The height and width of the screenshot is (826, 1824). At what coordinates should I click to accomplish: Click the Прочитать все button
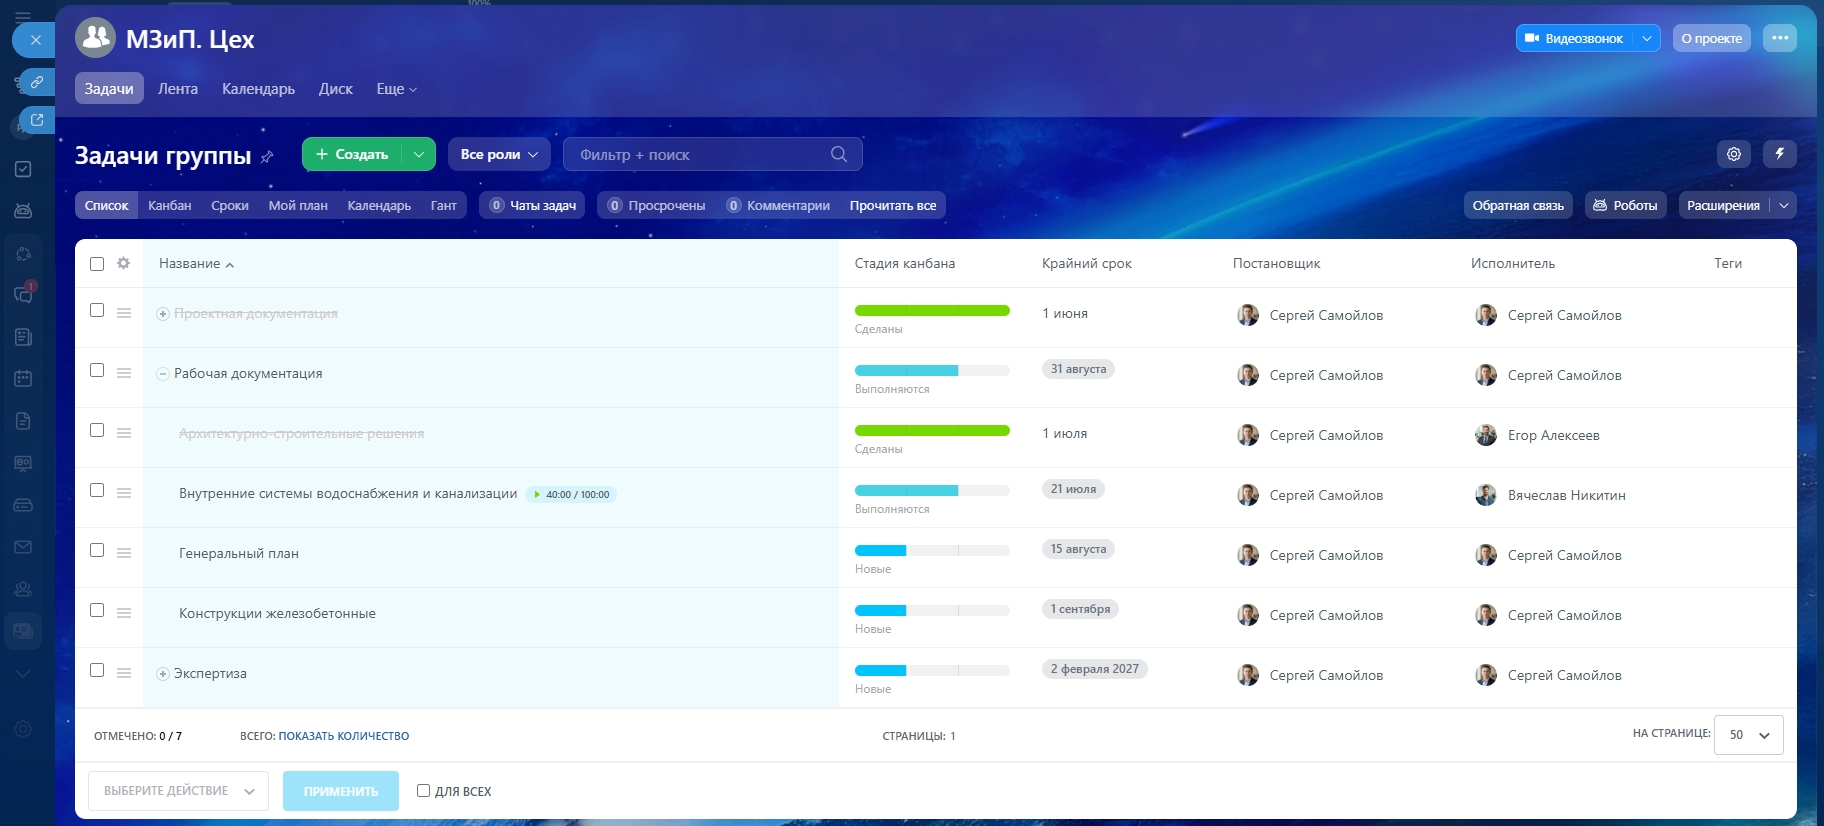tap(893, 205)
